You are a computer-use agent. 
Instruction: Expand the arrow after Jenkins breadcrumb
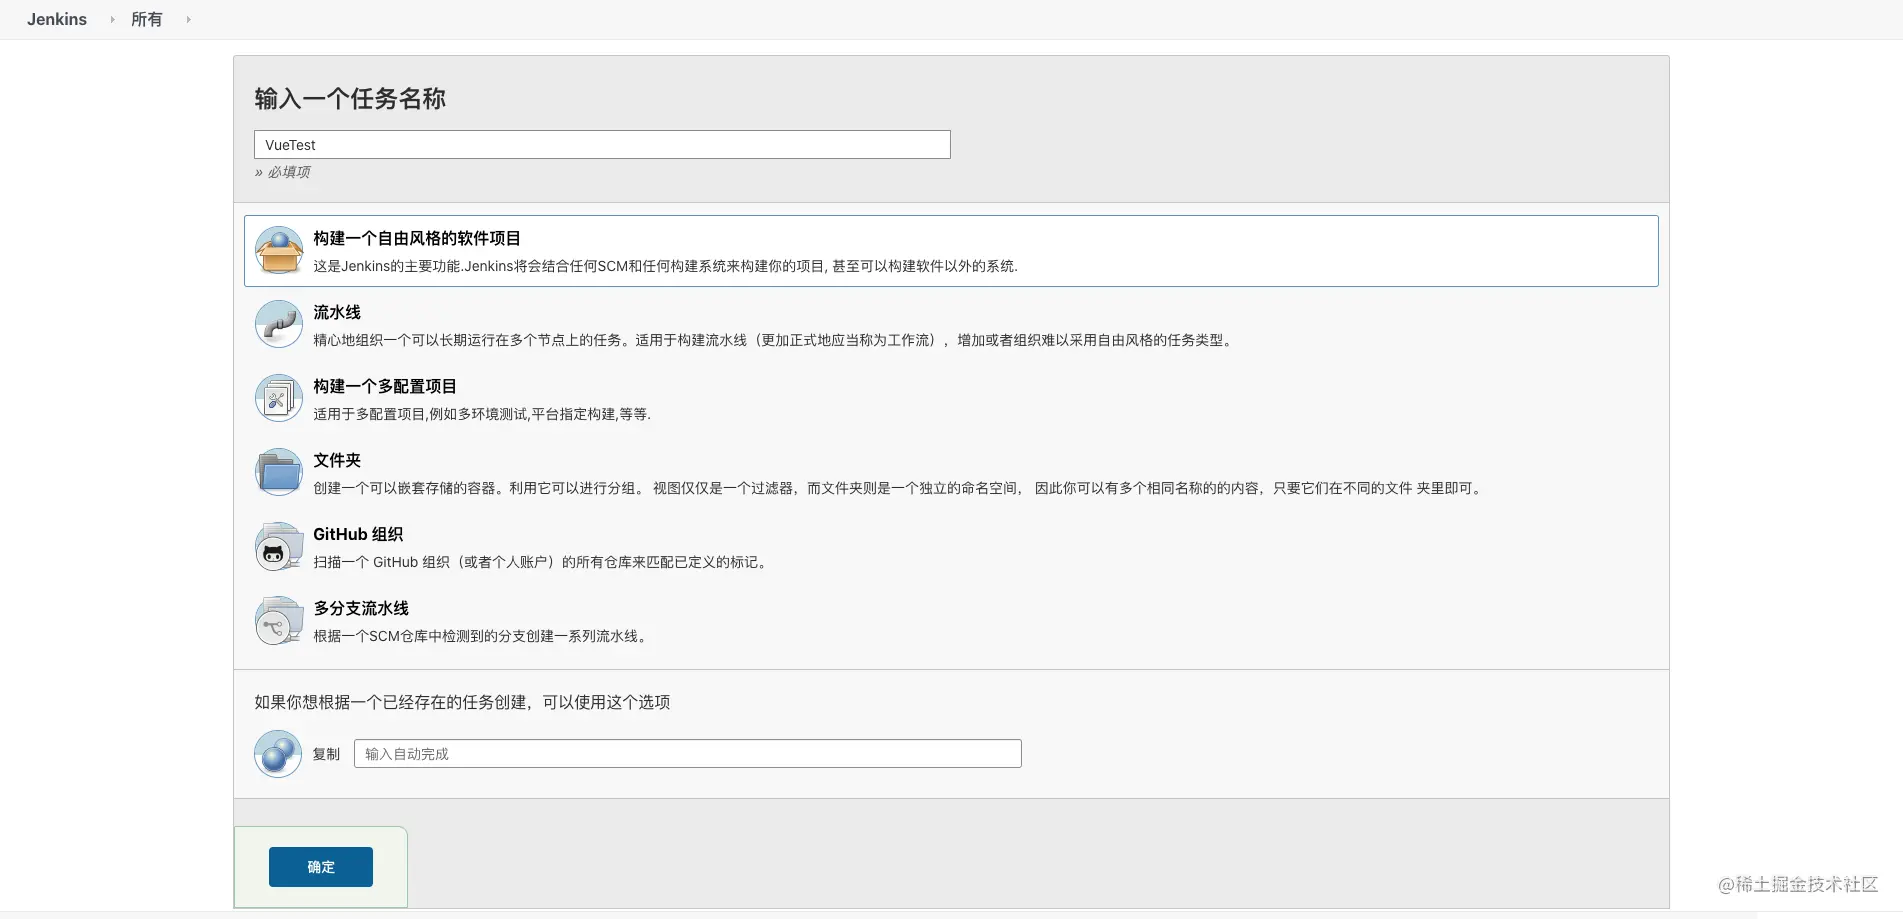tap(112, 19)
